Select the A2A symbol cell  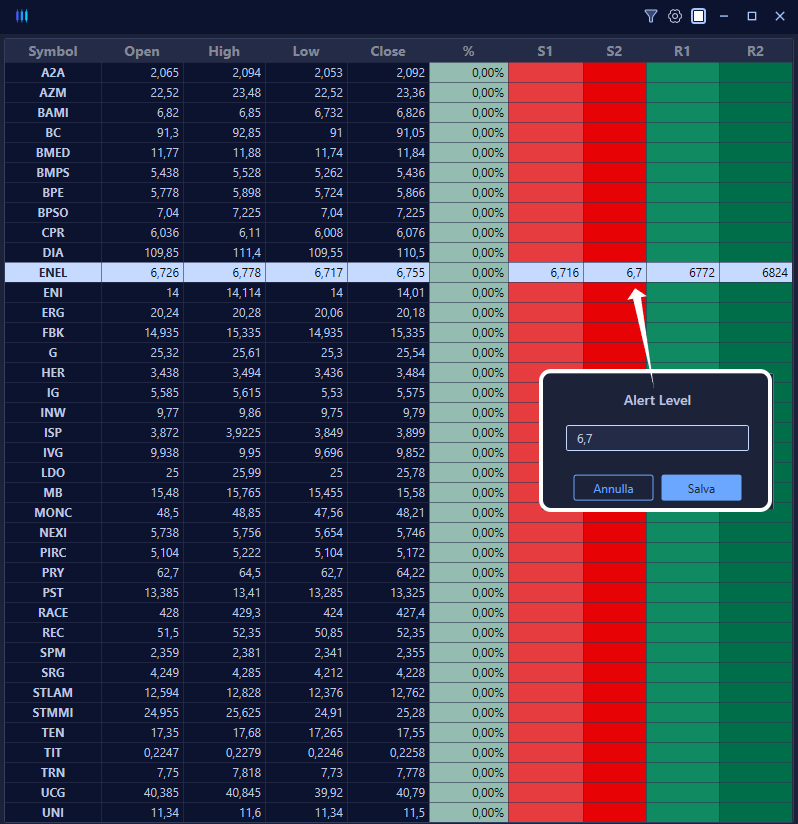tap(53, 73)
